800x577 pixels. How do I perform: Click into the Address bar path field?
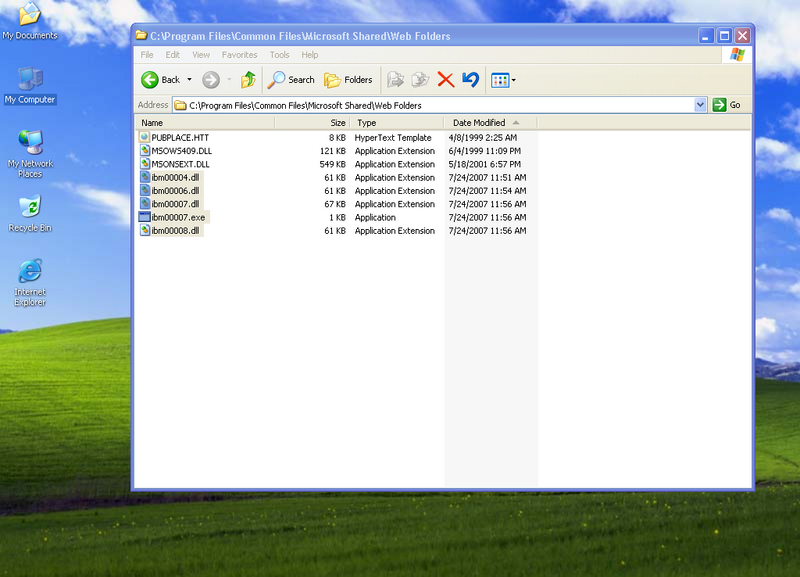pos(434,105)
